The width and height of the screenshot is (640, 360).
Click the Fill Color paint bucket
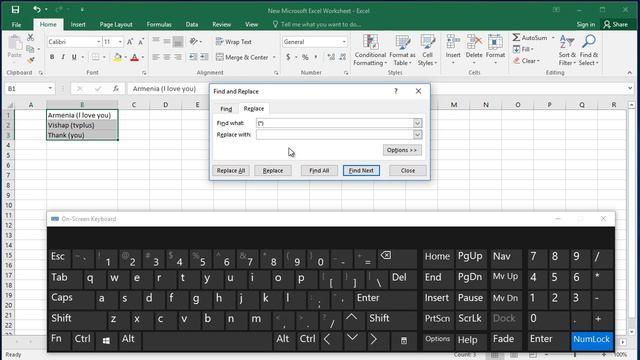coord(118,57)
